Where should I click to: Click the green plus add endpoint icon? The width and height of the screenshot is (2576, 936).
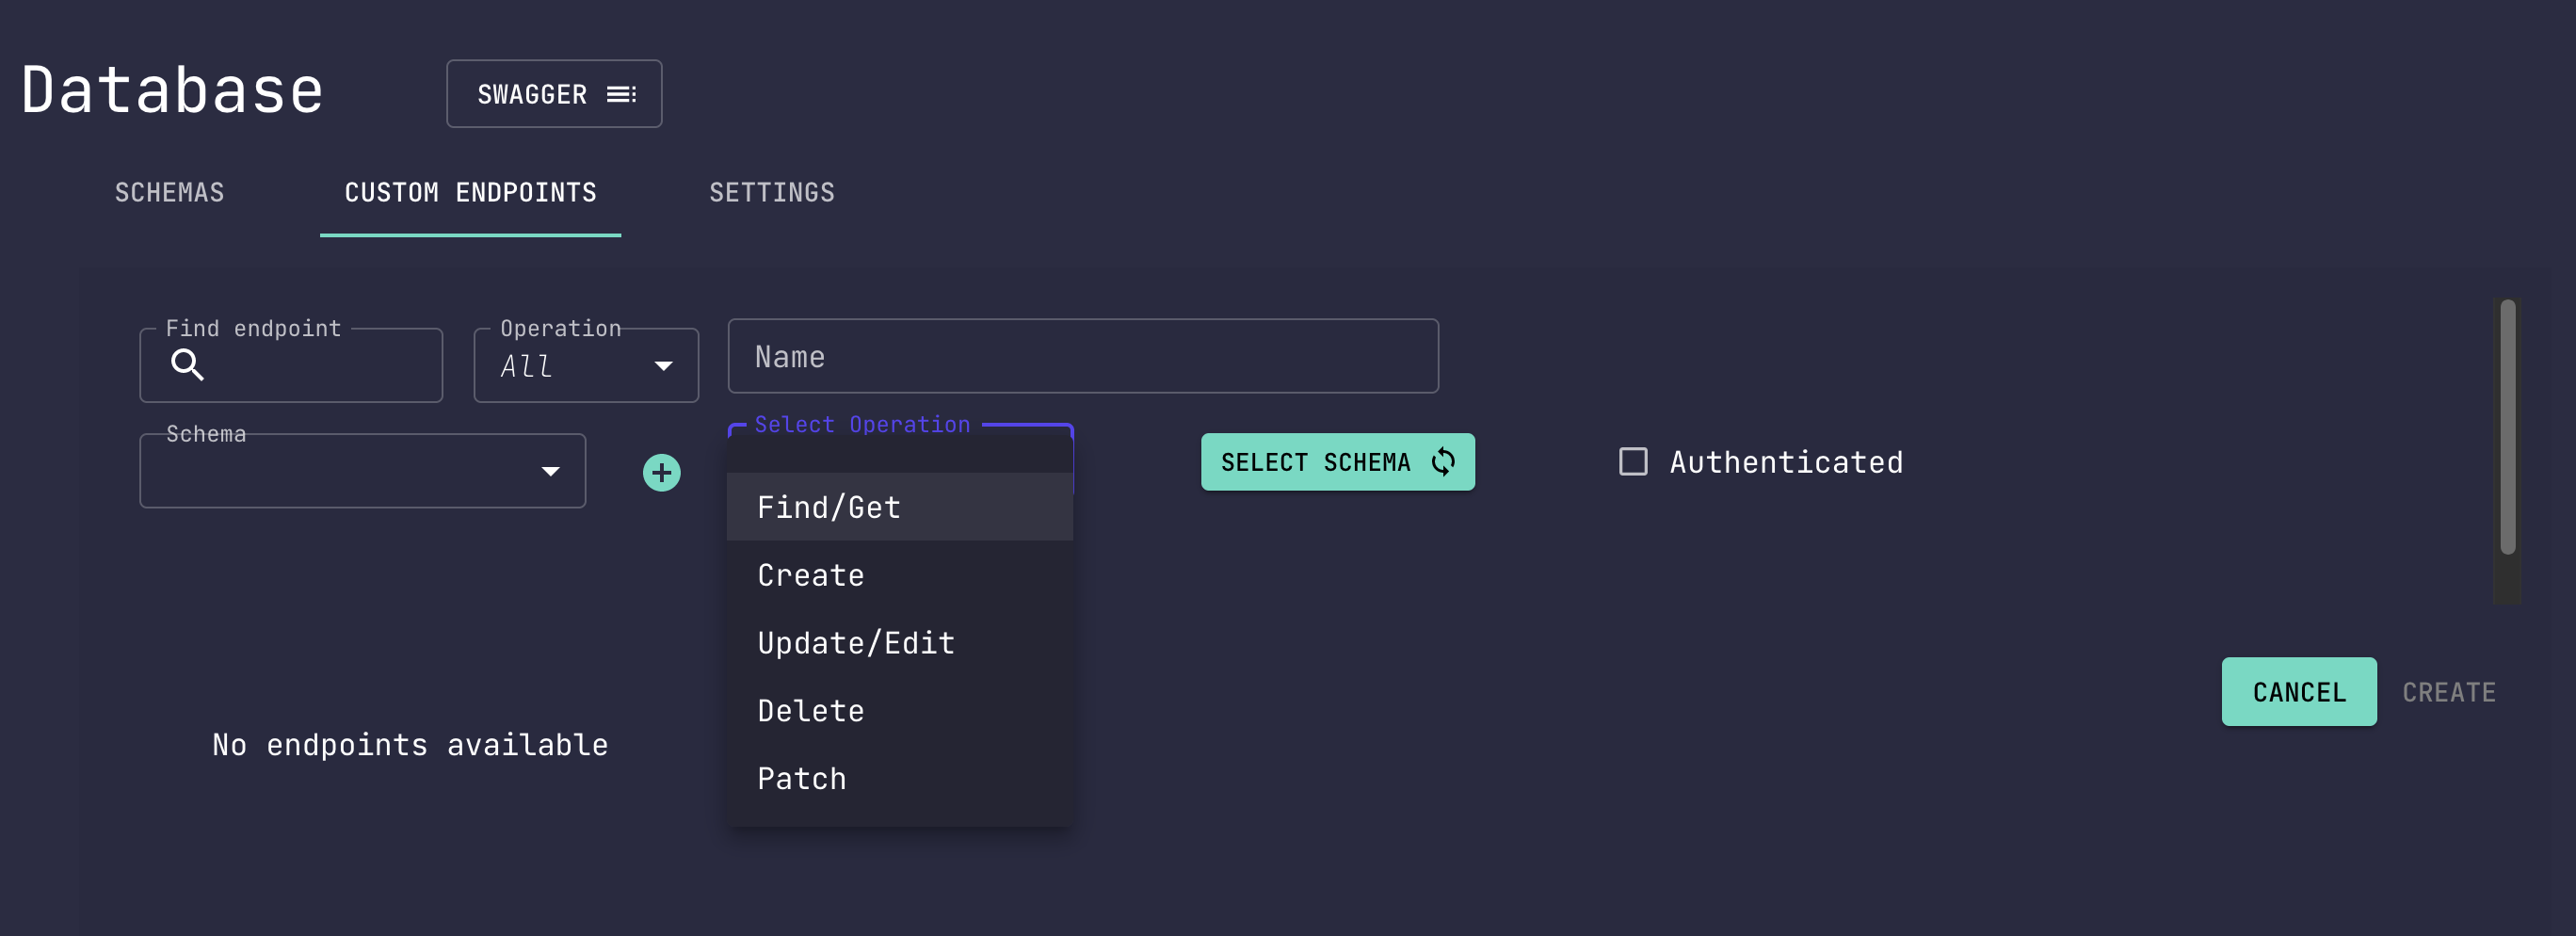(x=661, y=472)
